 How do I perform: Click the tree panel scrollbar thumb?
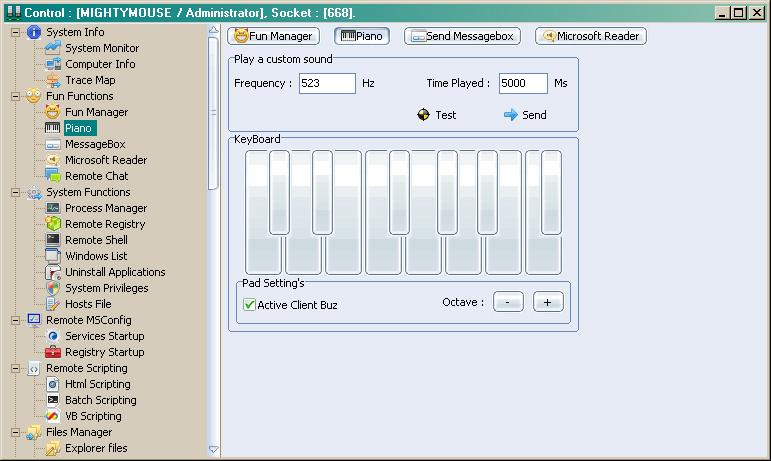point(213,113)
